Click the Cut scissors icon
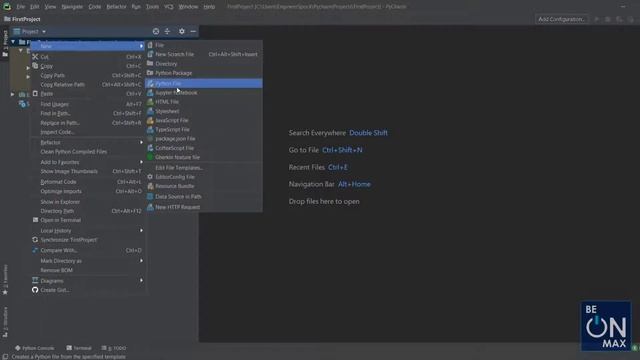Viewport: 640px width, 360px height. point(35,57)
